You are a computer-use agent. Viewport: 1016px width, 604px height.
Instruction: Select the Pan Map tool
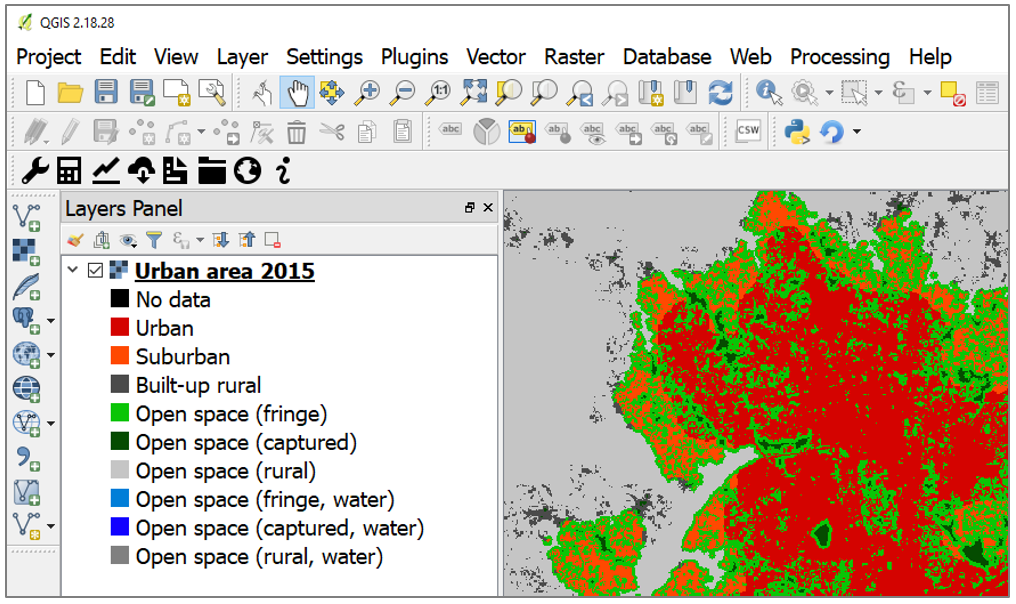[x=296, y=92]
